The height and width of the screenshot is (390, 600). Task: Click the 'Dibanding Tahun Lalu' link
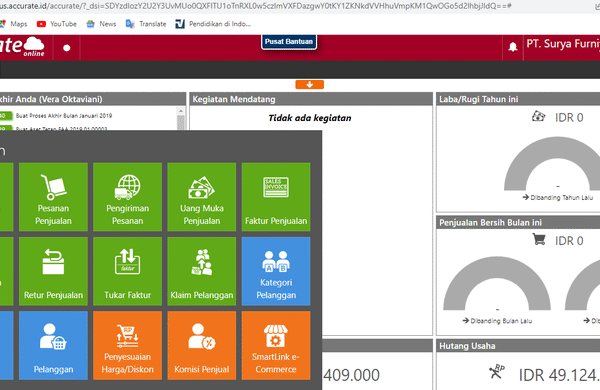[x=558, y=197]
